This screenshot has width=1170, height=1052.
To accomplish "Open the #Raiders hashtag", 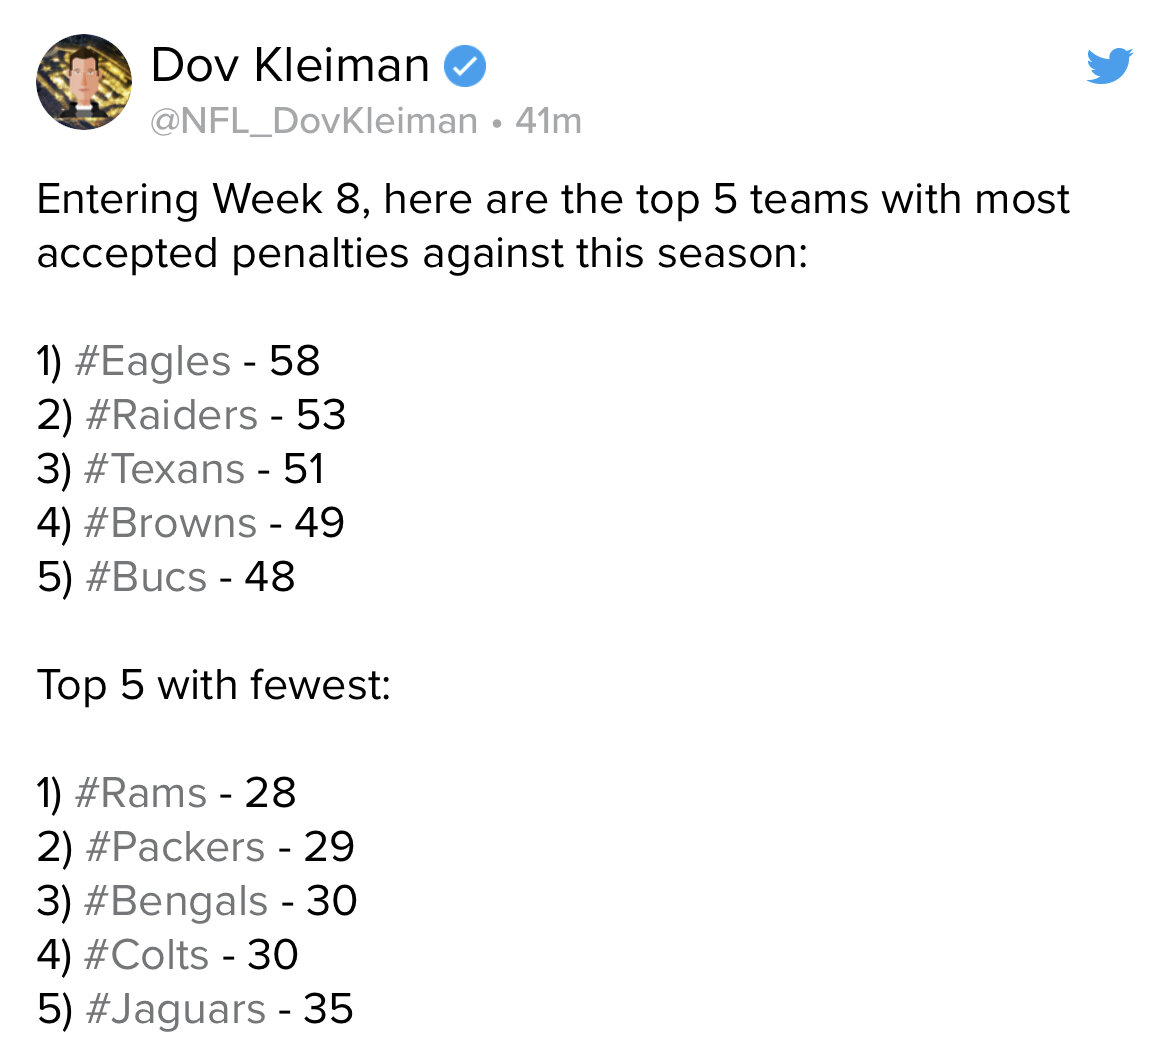I will (172, 415).
